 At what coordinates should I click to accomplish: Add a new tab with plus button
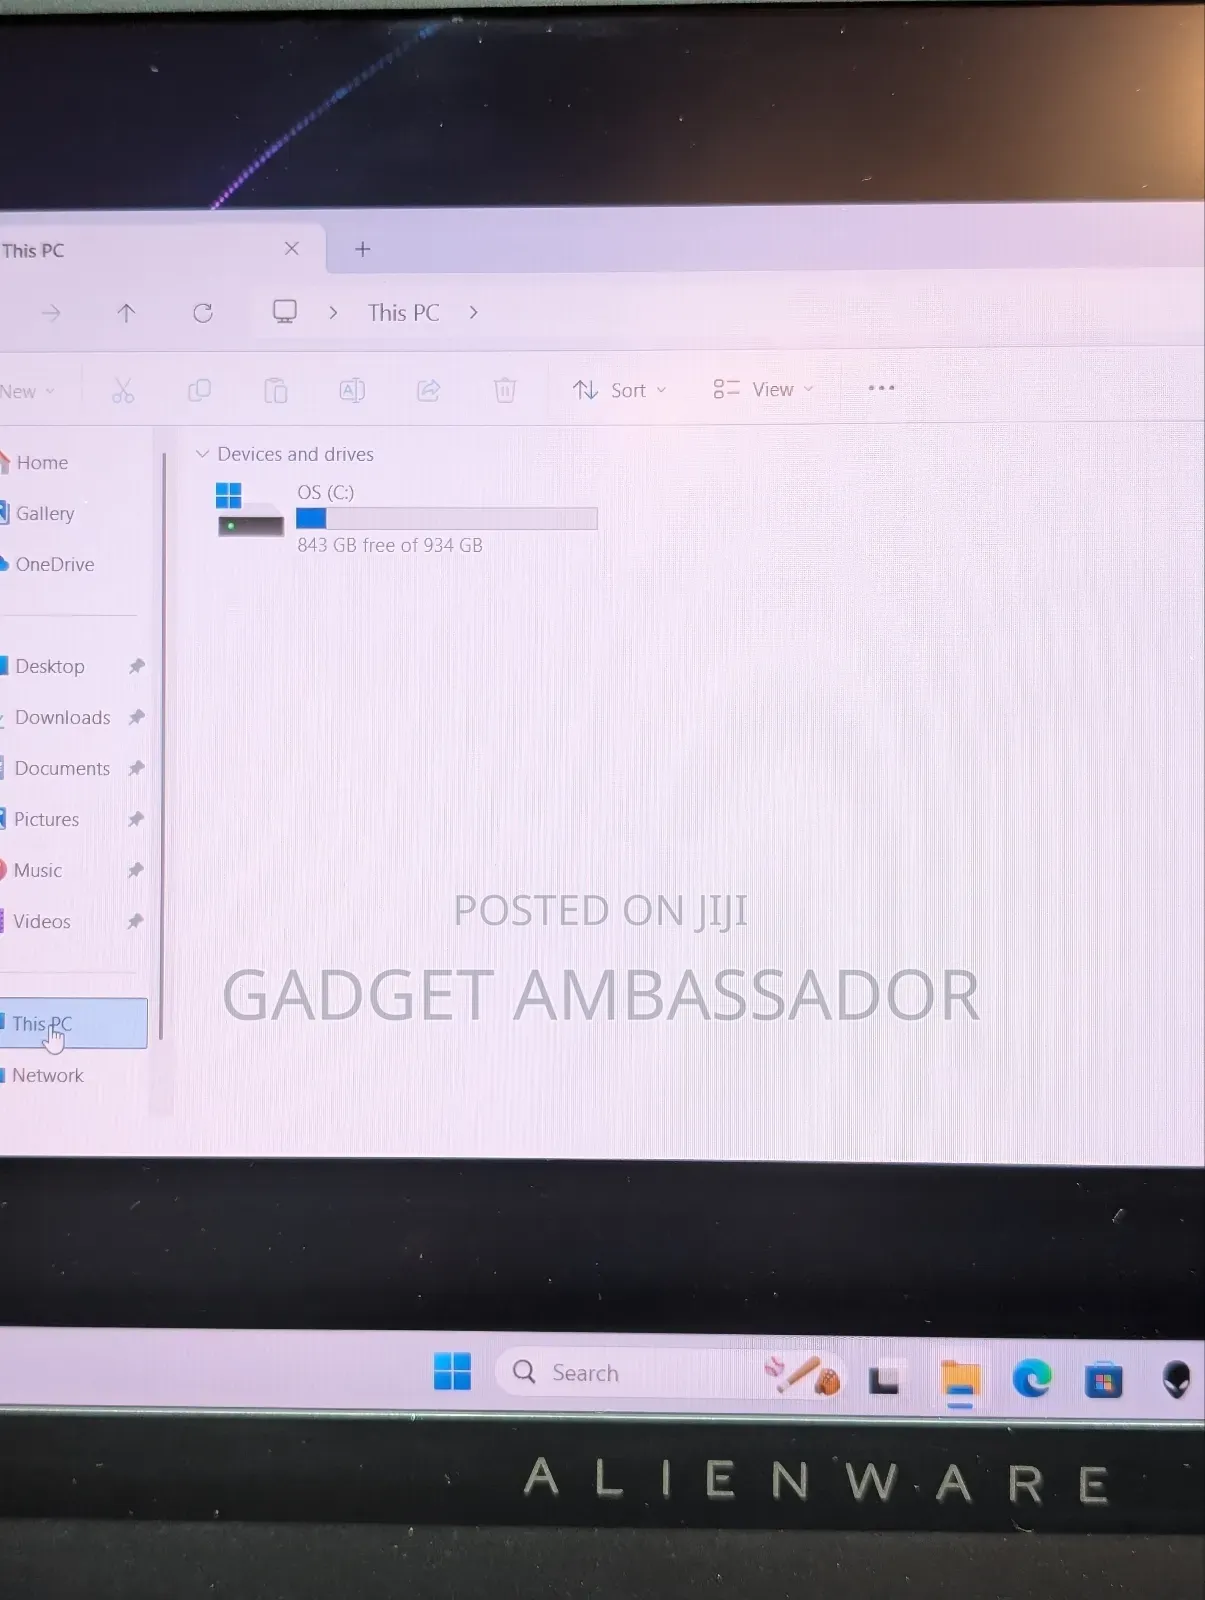pyautogui.click(x=363, y=249)
